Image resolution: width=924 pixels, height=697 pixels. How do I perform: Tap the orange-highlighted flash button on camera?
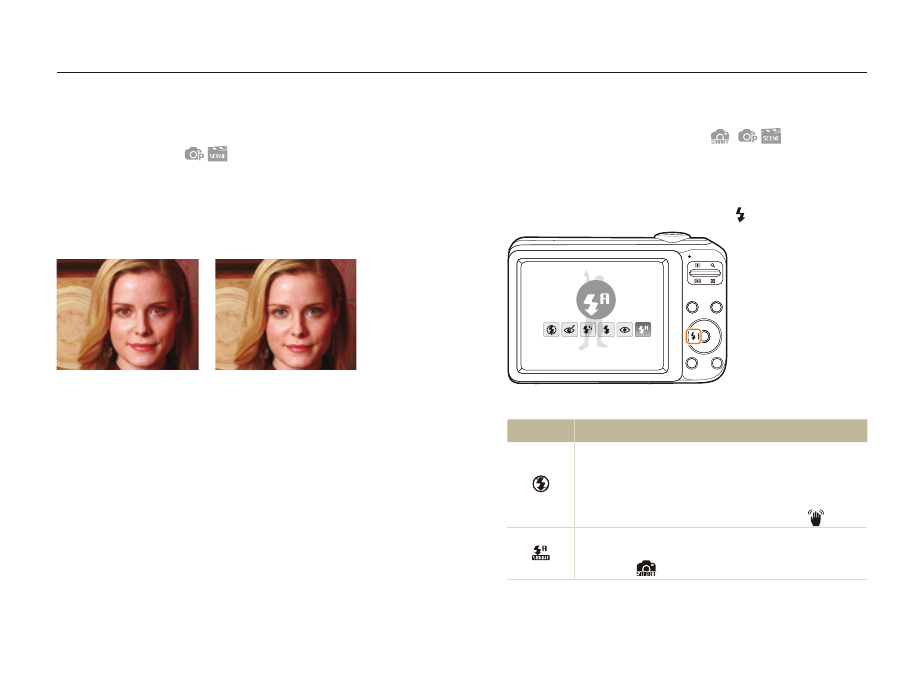tap(694, 336)
